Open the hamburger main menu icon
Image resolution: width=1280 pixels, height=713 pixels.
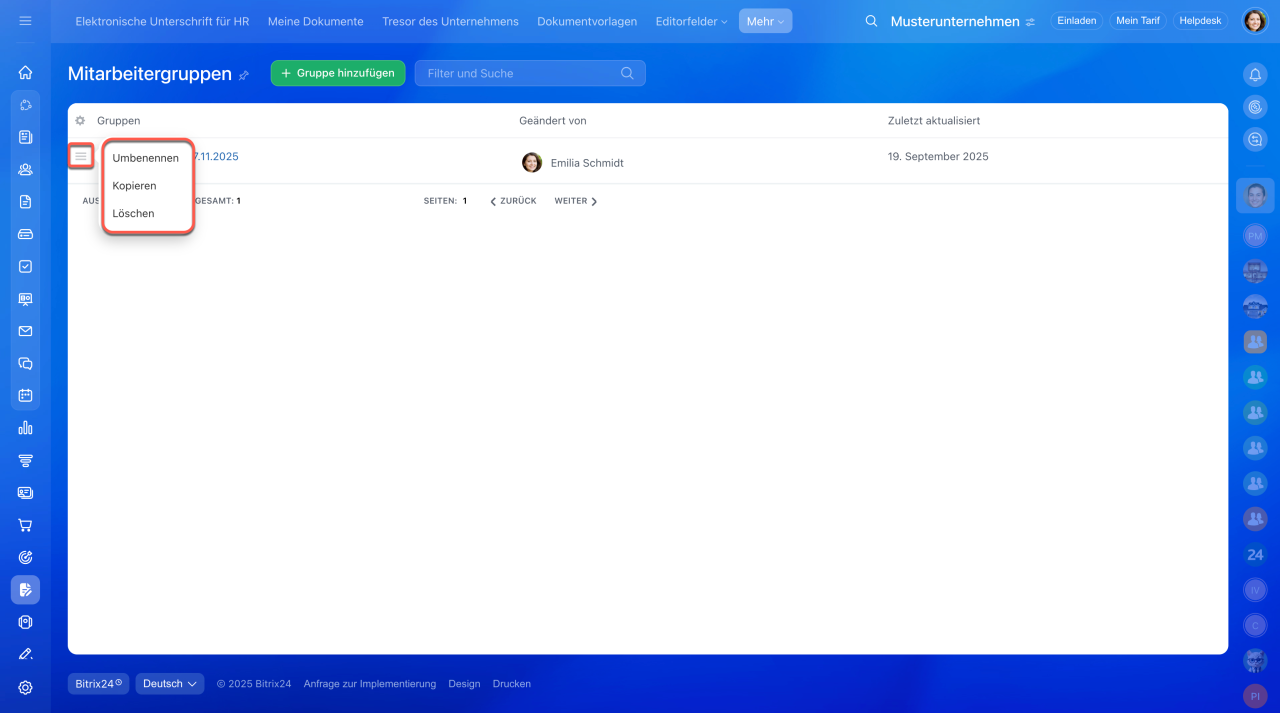coord(25,21)
